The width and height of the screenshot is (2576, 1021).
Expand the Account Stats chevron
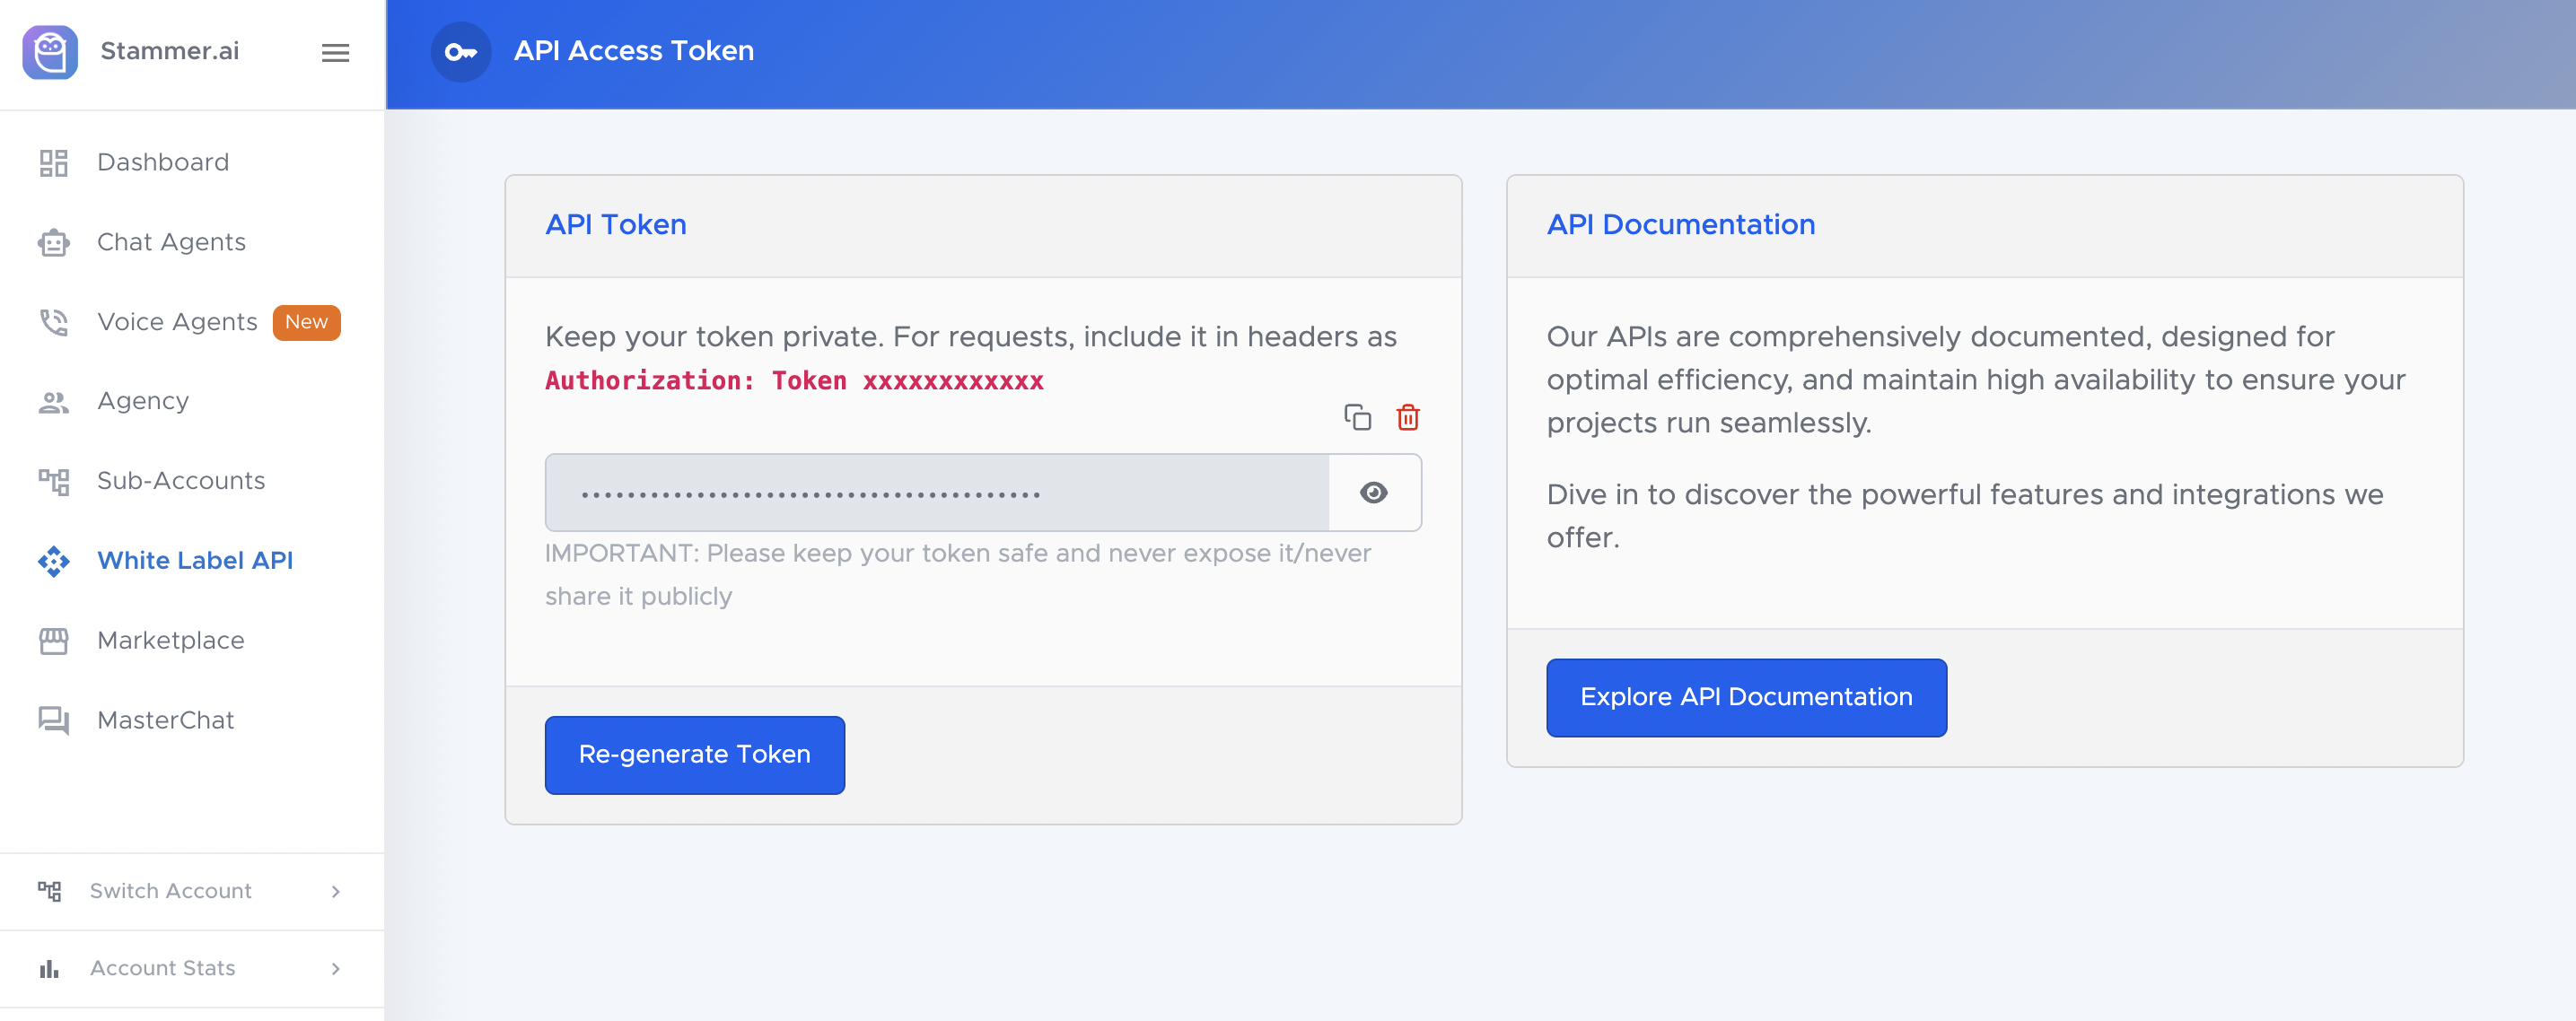click(335, 968)
